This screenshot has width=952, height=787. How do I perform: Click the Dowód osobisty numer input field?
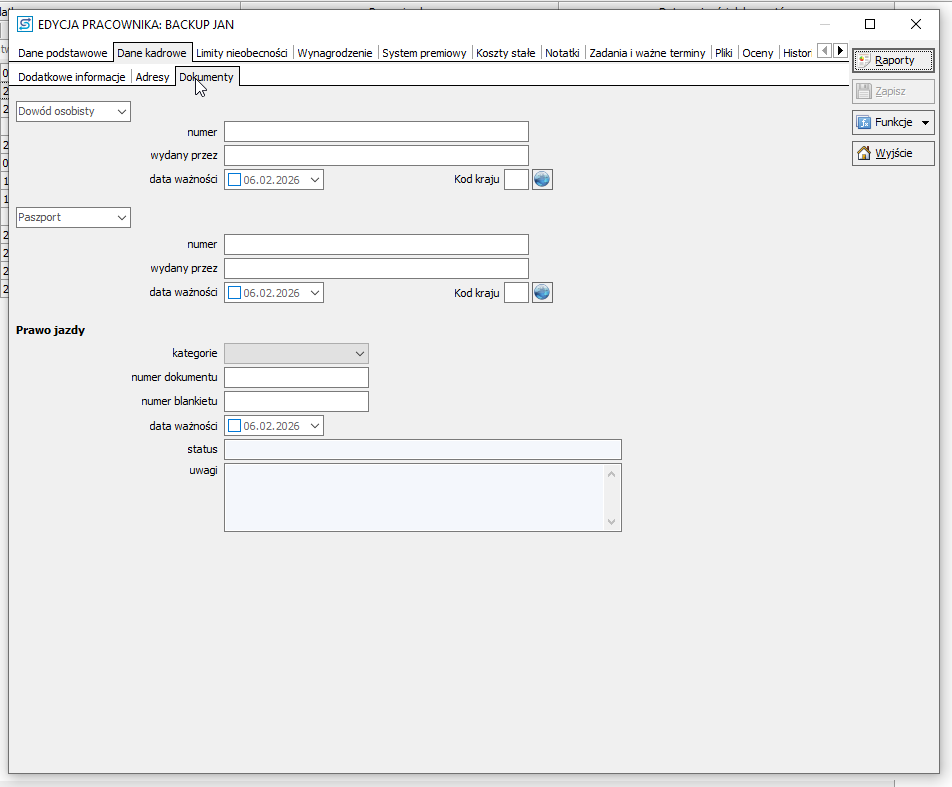tap(376, 132)
